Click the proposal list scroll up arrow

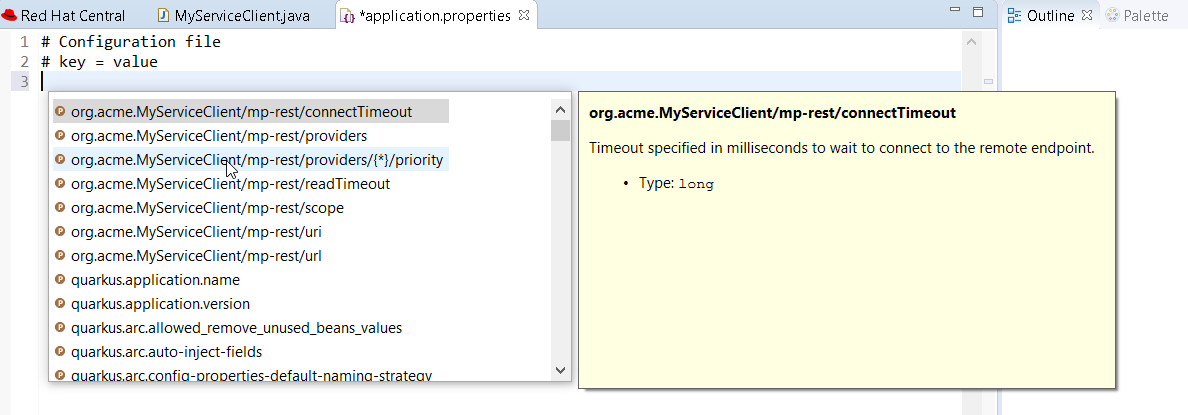(x=561, y=110)
